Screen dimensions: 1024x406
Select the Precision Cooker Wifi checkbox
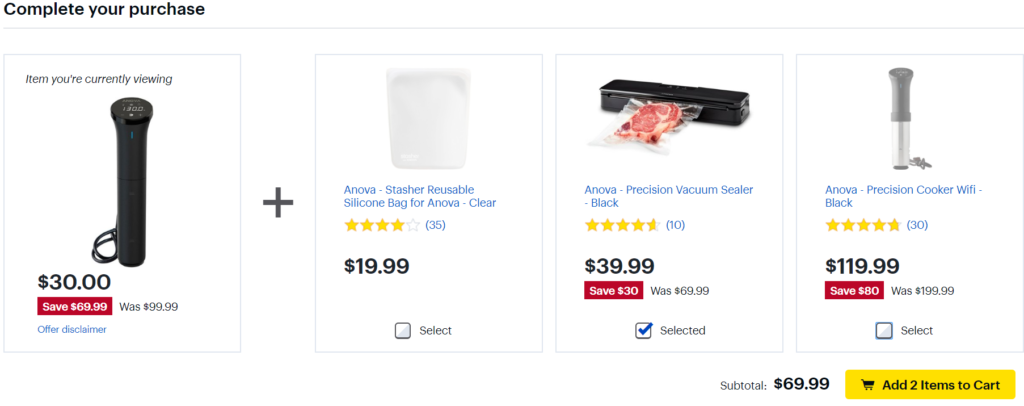tap(884, 331)
